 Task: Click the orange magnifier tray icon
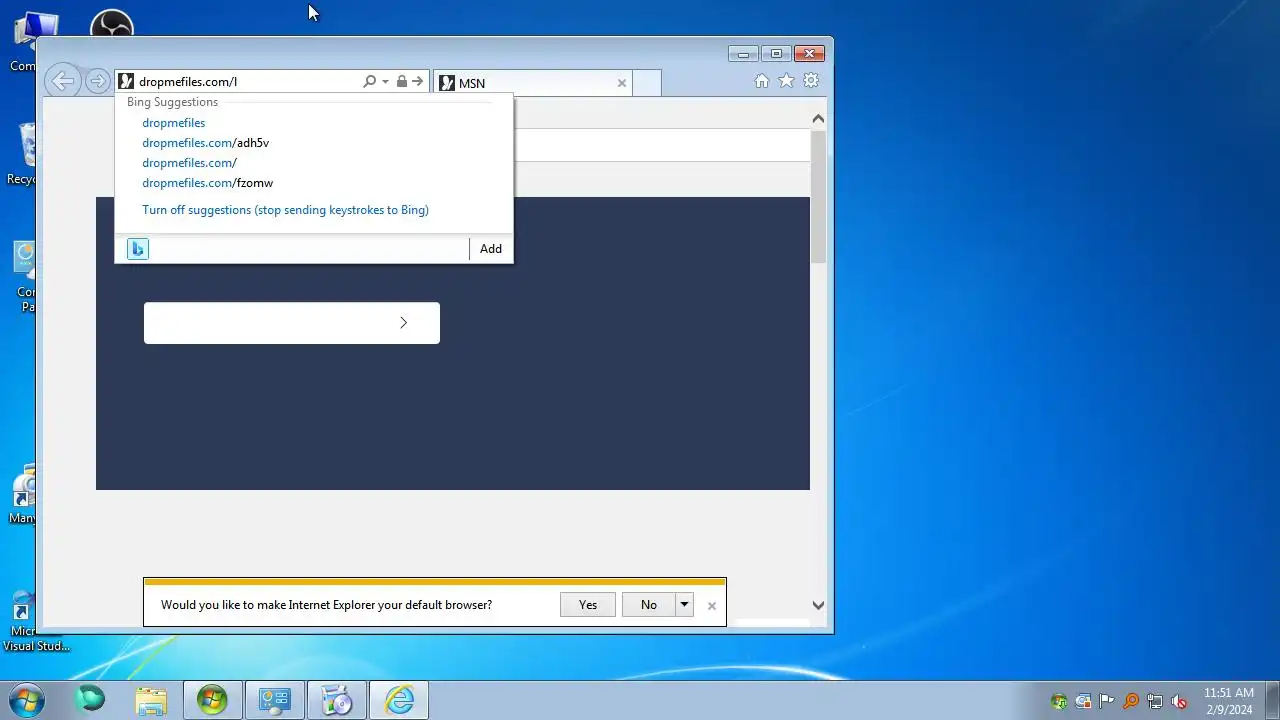point(1131,701)
